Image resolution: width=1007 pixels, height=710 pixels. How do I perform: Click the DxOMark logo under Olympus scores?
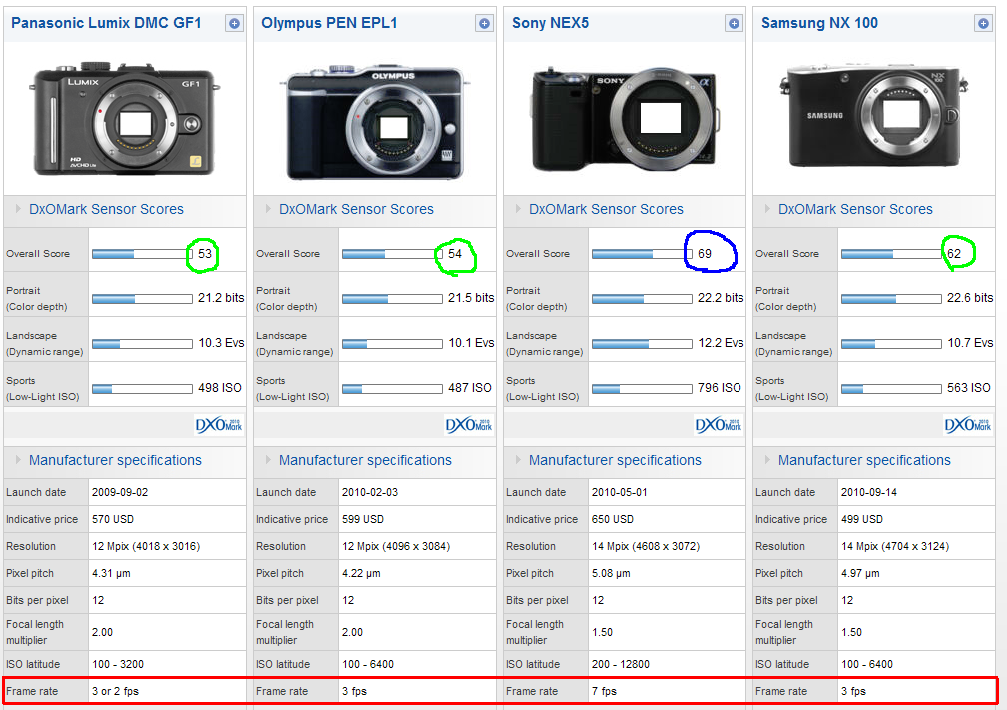[x=469, y=425]
